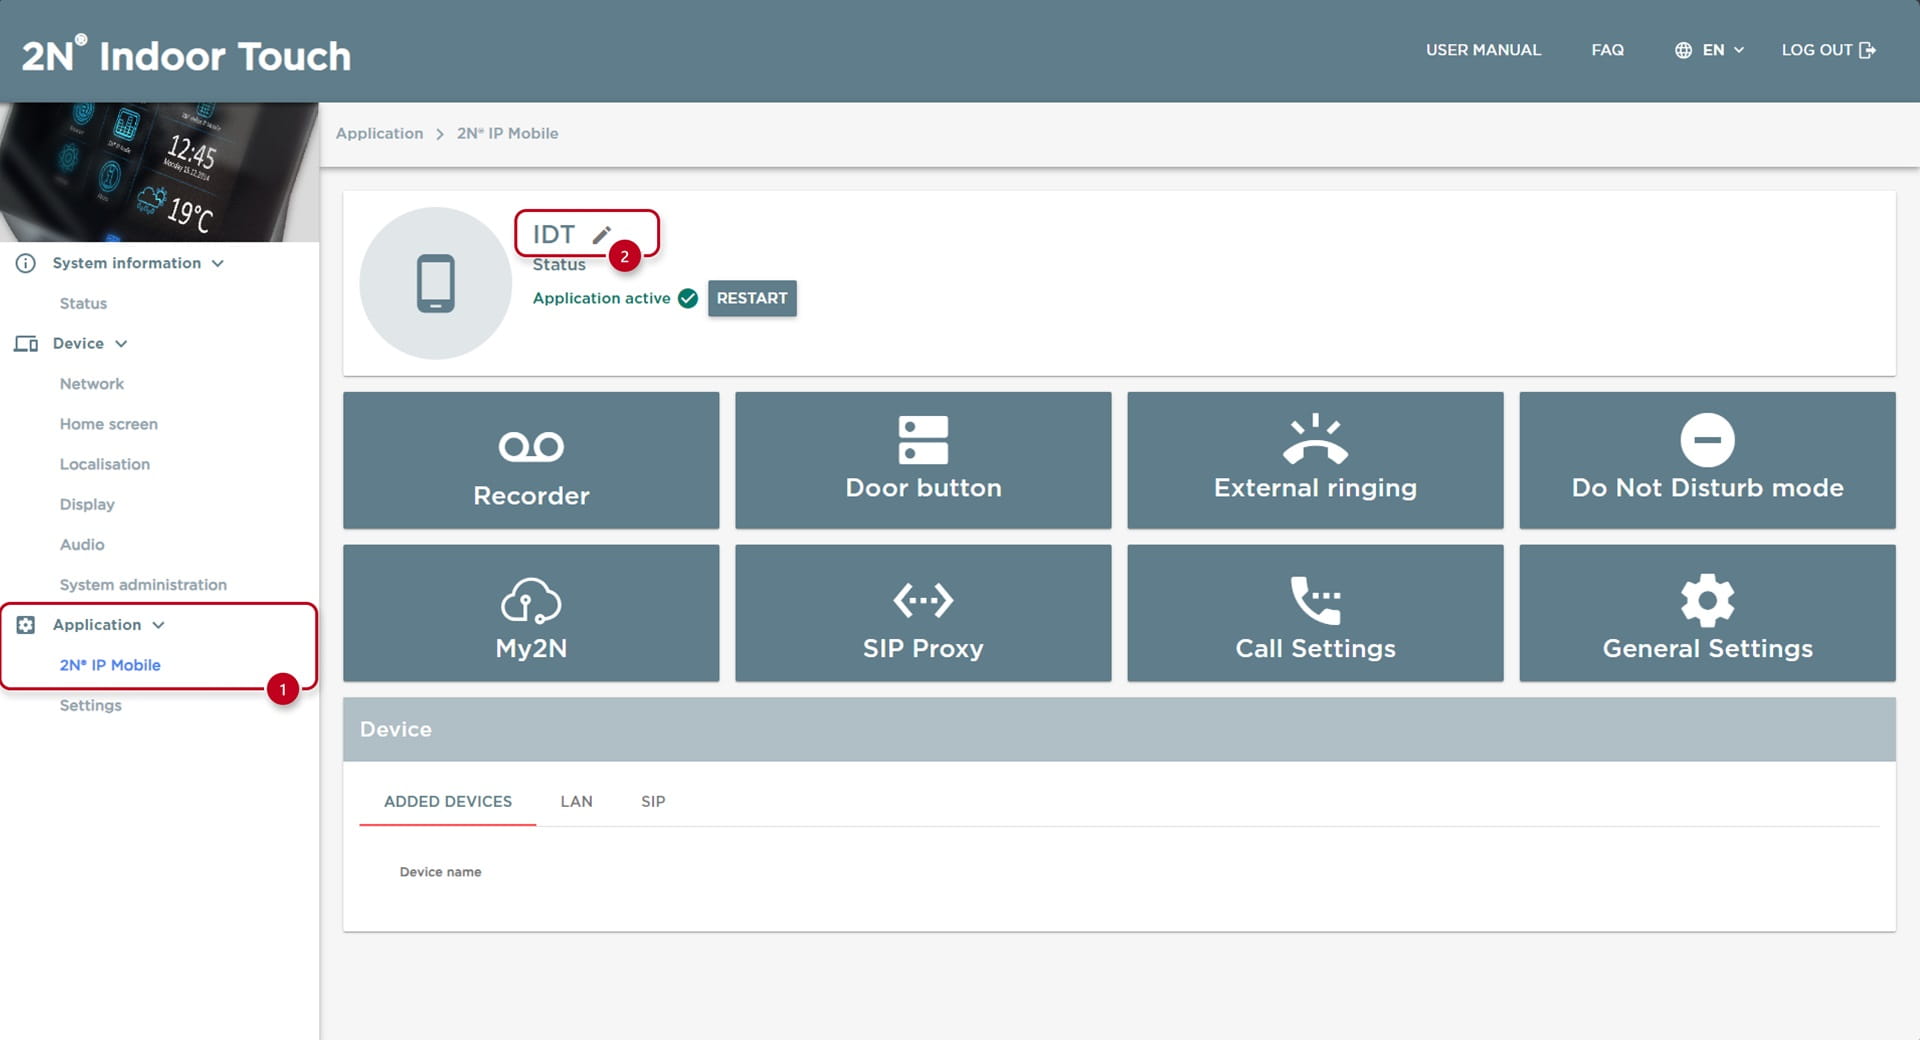This screenshot has height=1040, width=1920.
Task: Switch to the LAN tab
Action: click(576, 801)
